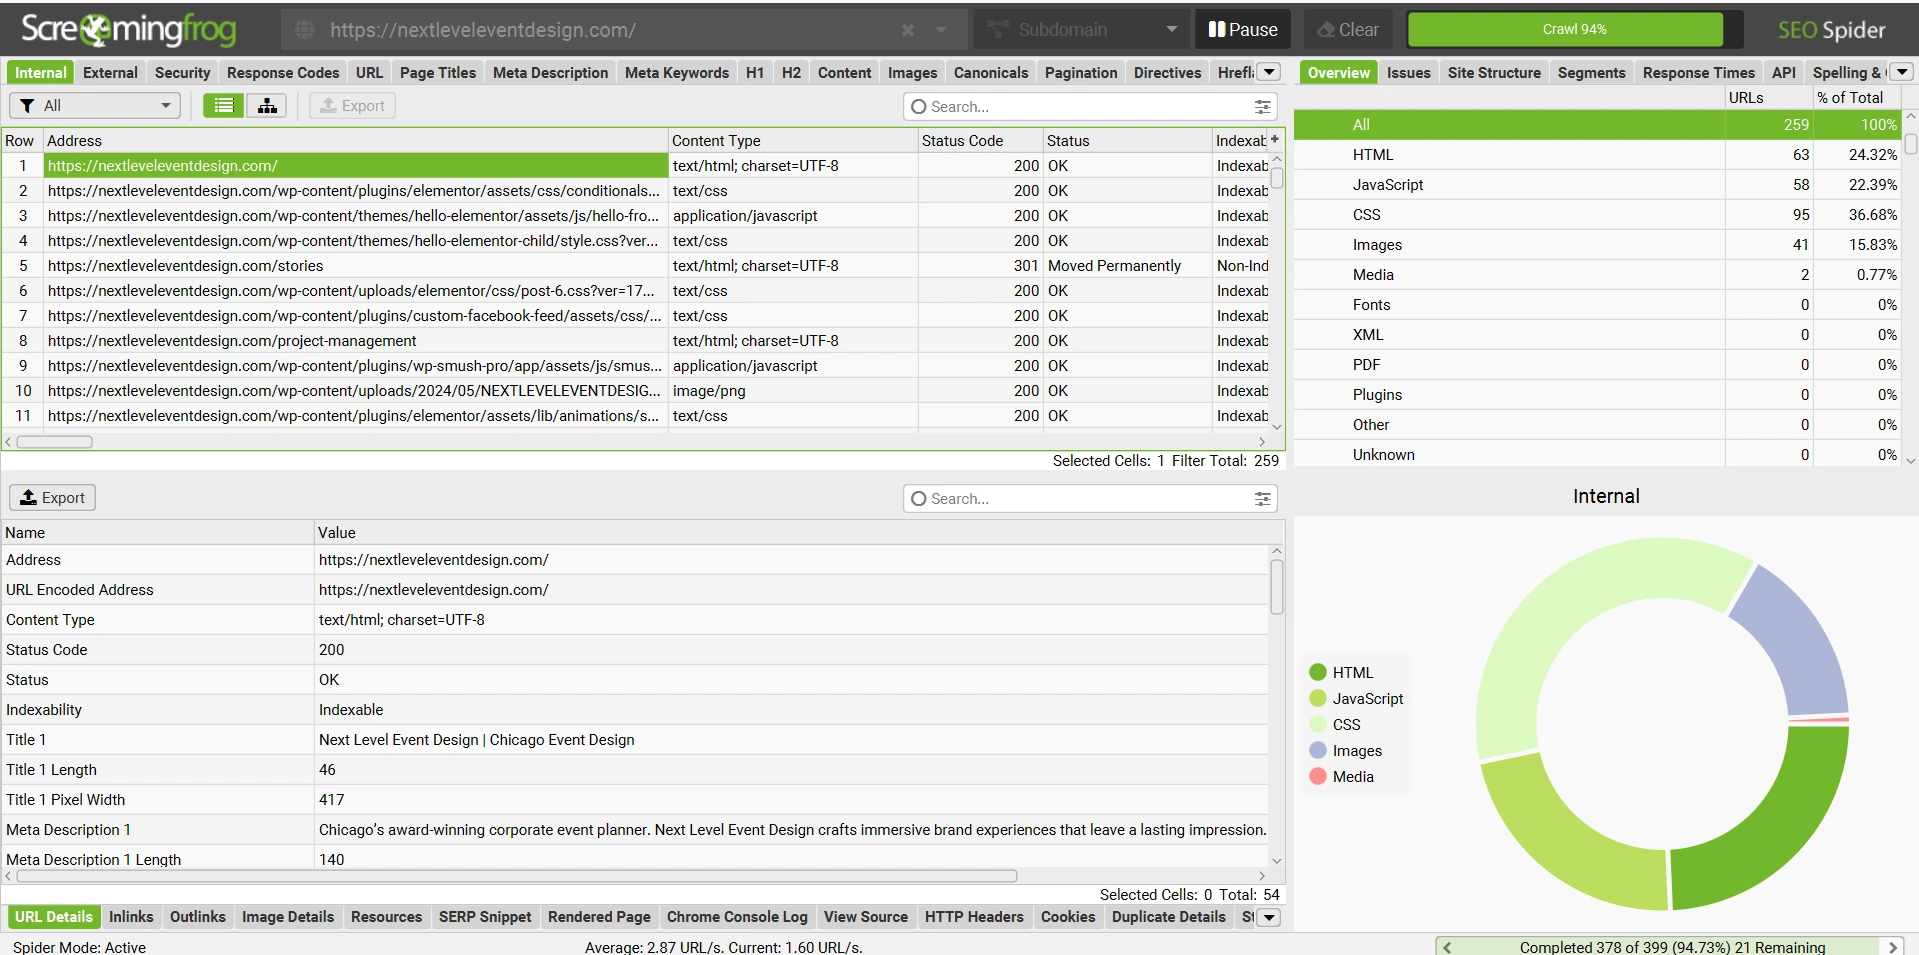Viewport: 1919px width, 955px height.
Task: Switch to list view icon
Action: click(x=224, y=106)
